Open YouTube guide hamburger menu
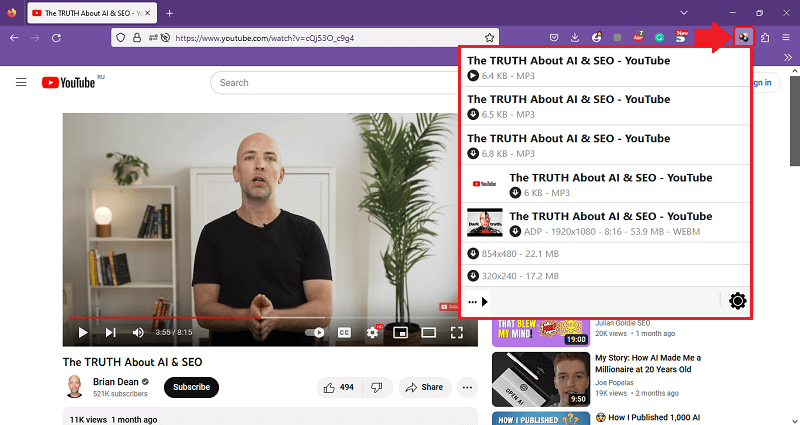Screen dimensions: 800x425 pyautogui.click(x=21, y=82)
